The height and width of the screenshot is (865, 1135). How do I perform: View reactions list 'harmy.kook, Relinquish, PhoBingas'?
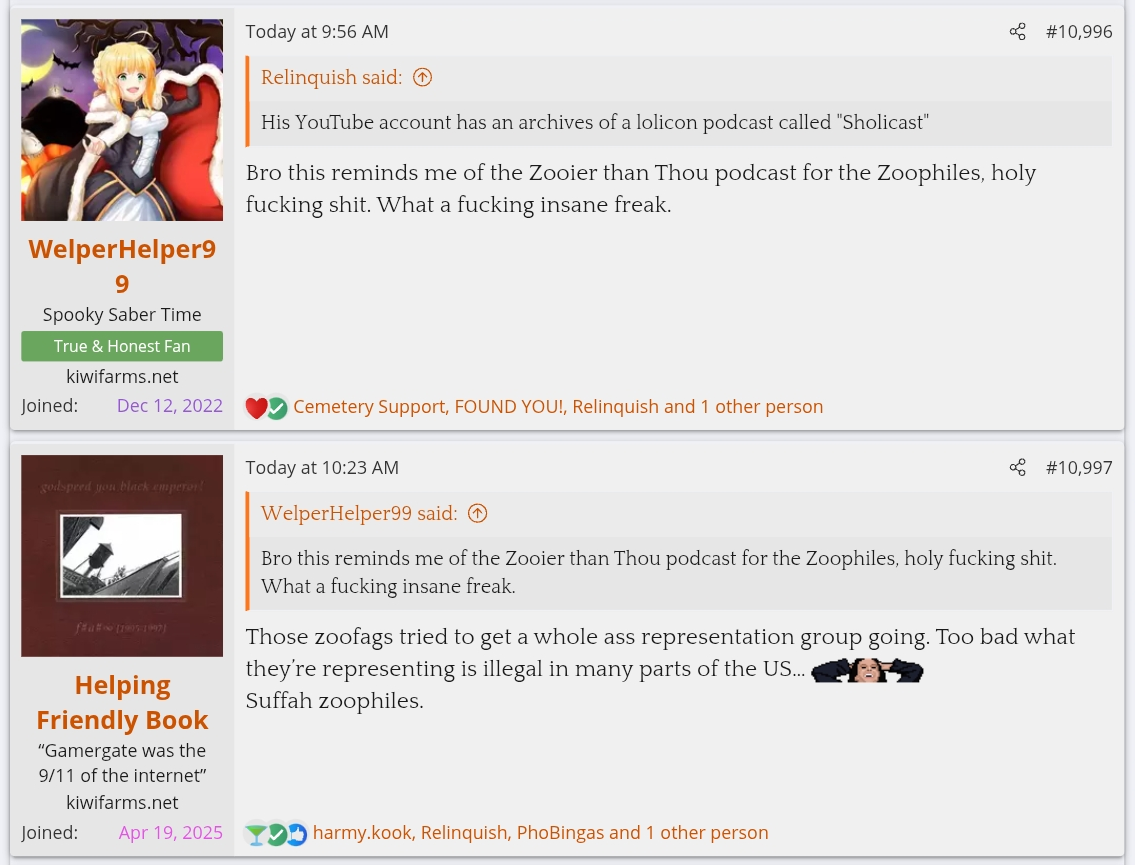(x=541, y=832)
